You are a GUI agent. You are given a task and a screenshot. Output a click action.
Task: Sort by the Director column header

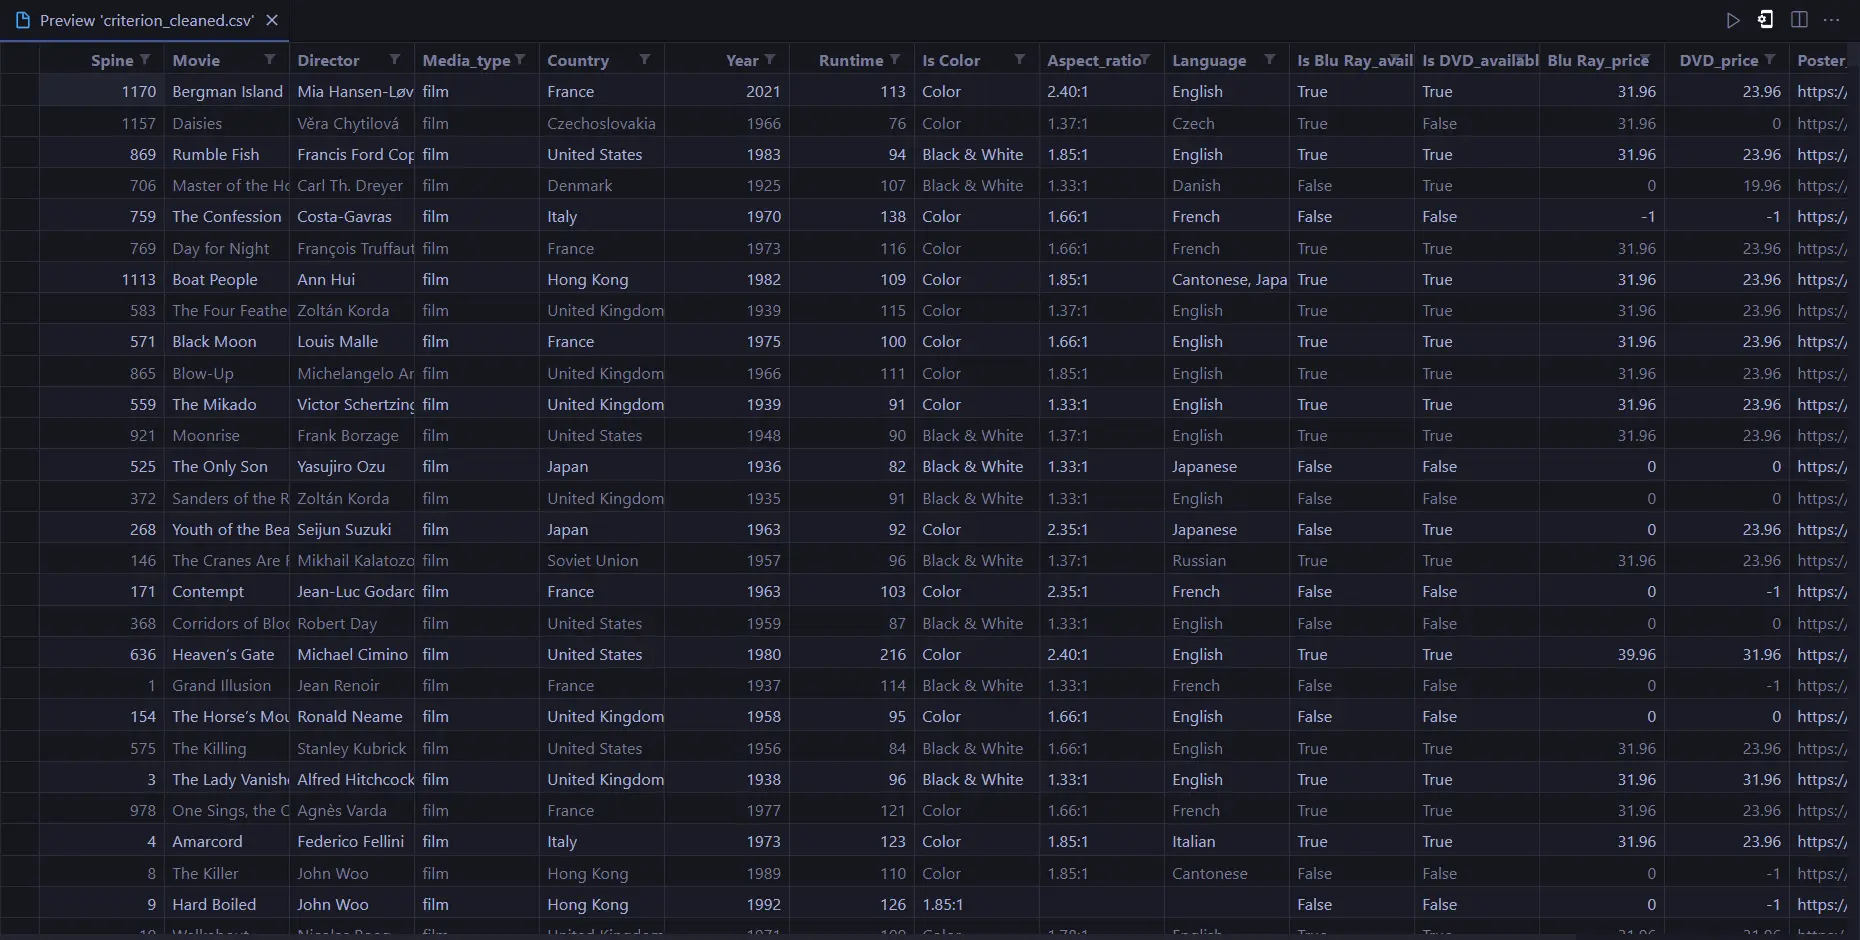(x=328, y=60)
